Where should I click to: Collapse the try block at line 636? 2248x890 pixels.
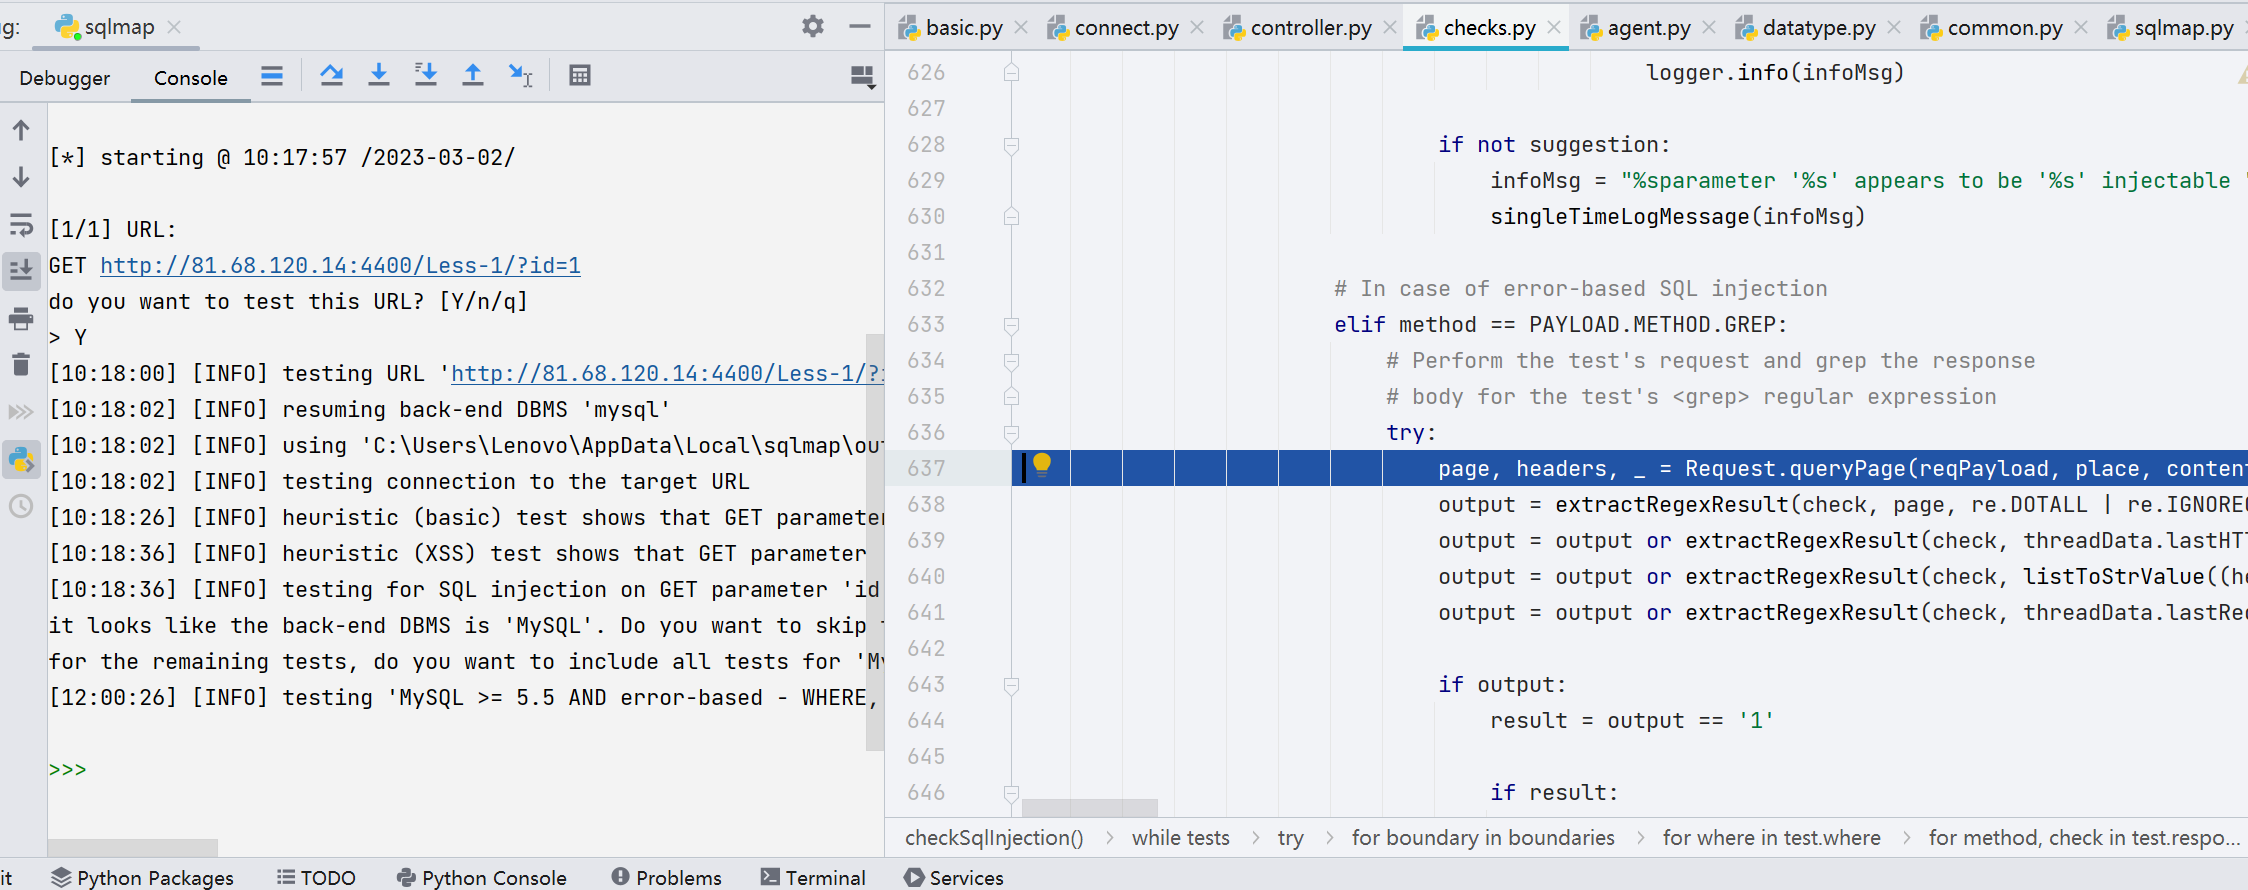(1011, 433)
